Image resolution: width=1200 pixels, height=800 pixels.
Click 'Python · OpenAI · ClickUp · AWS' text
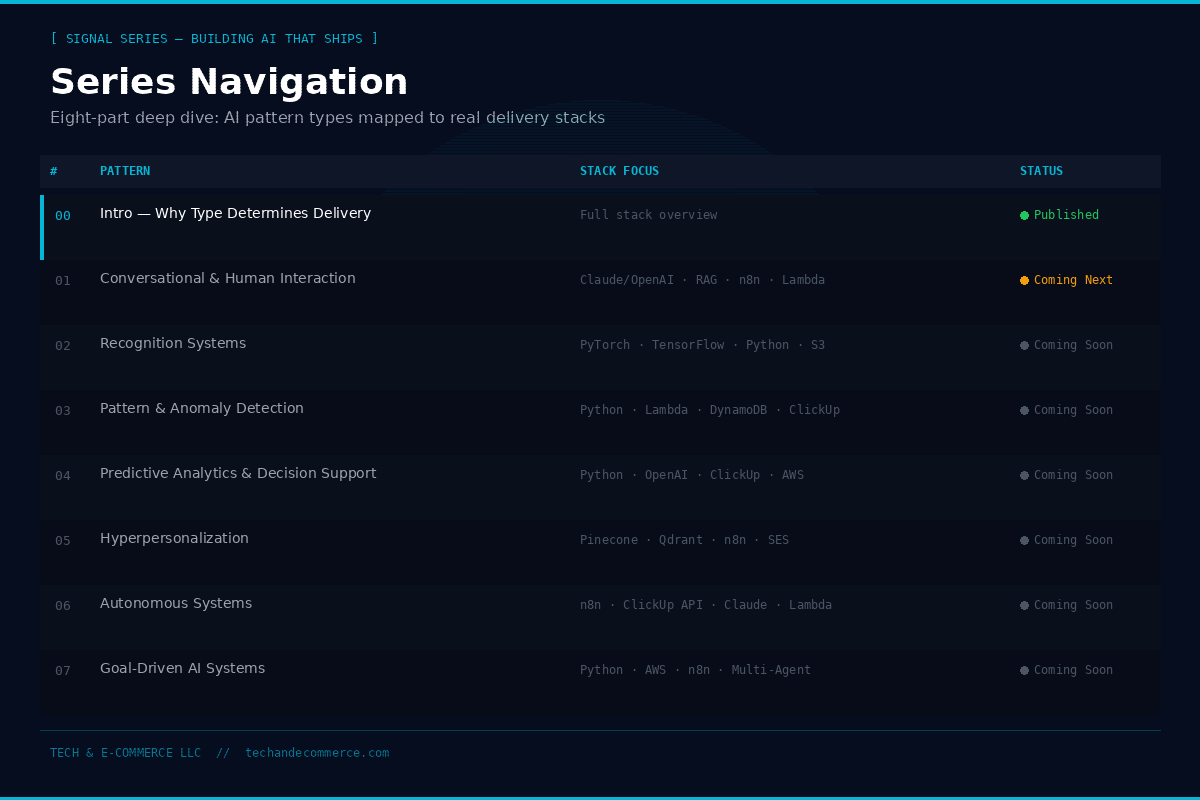pyautogui.click(x=692, y=475)
